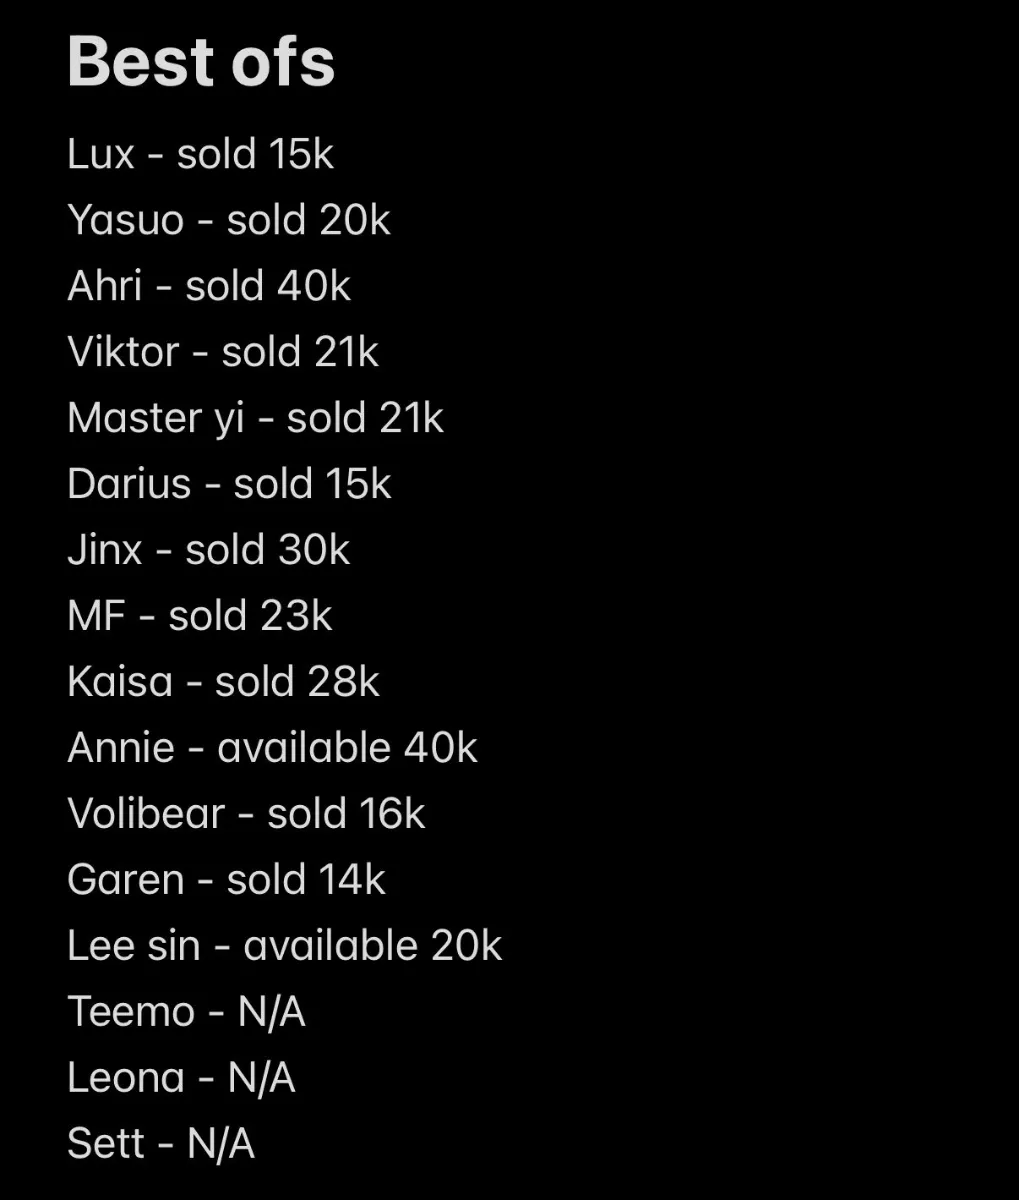Click the MF sold 23k line

pyautogui.click(x=199, y=616)
